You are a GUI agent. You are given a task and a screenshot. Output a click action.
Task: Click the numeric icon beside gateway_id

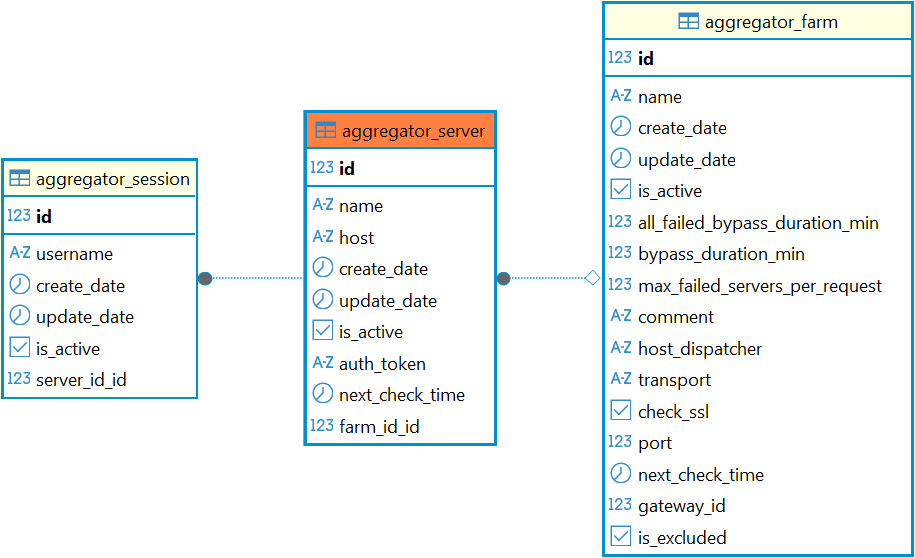tap(620, 505)
